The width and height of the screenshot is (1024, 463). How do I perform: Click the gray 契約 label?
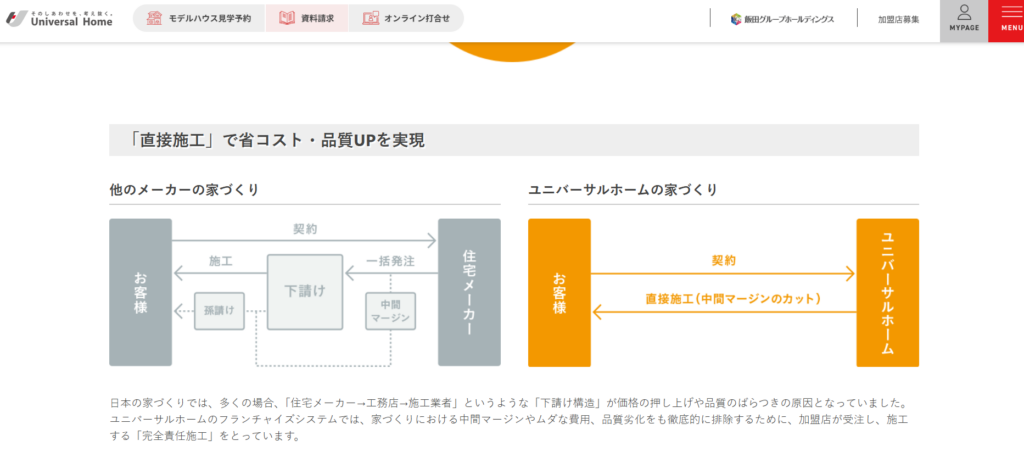pyautogui.click(x=305, y=230)
